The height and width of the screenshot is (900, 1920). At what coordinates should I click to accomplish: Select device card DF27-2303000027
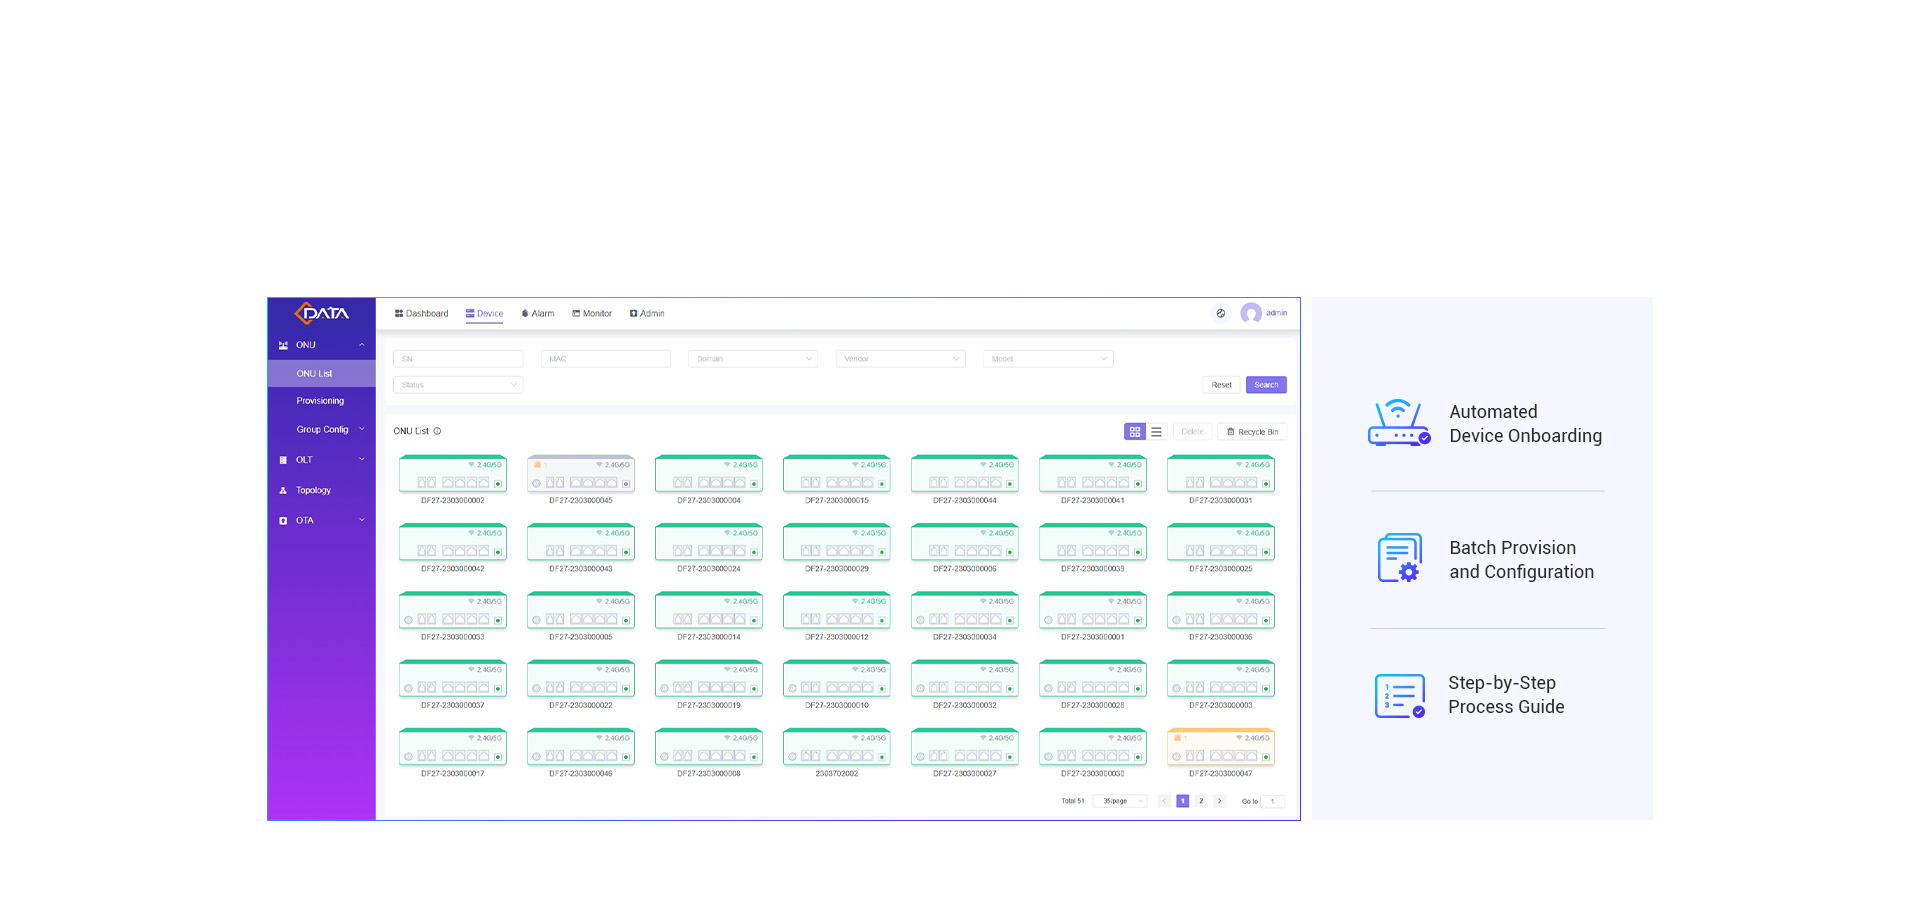[x=965, y=747]
